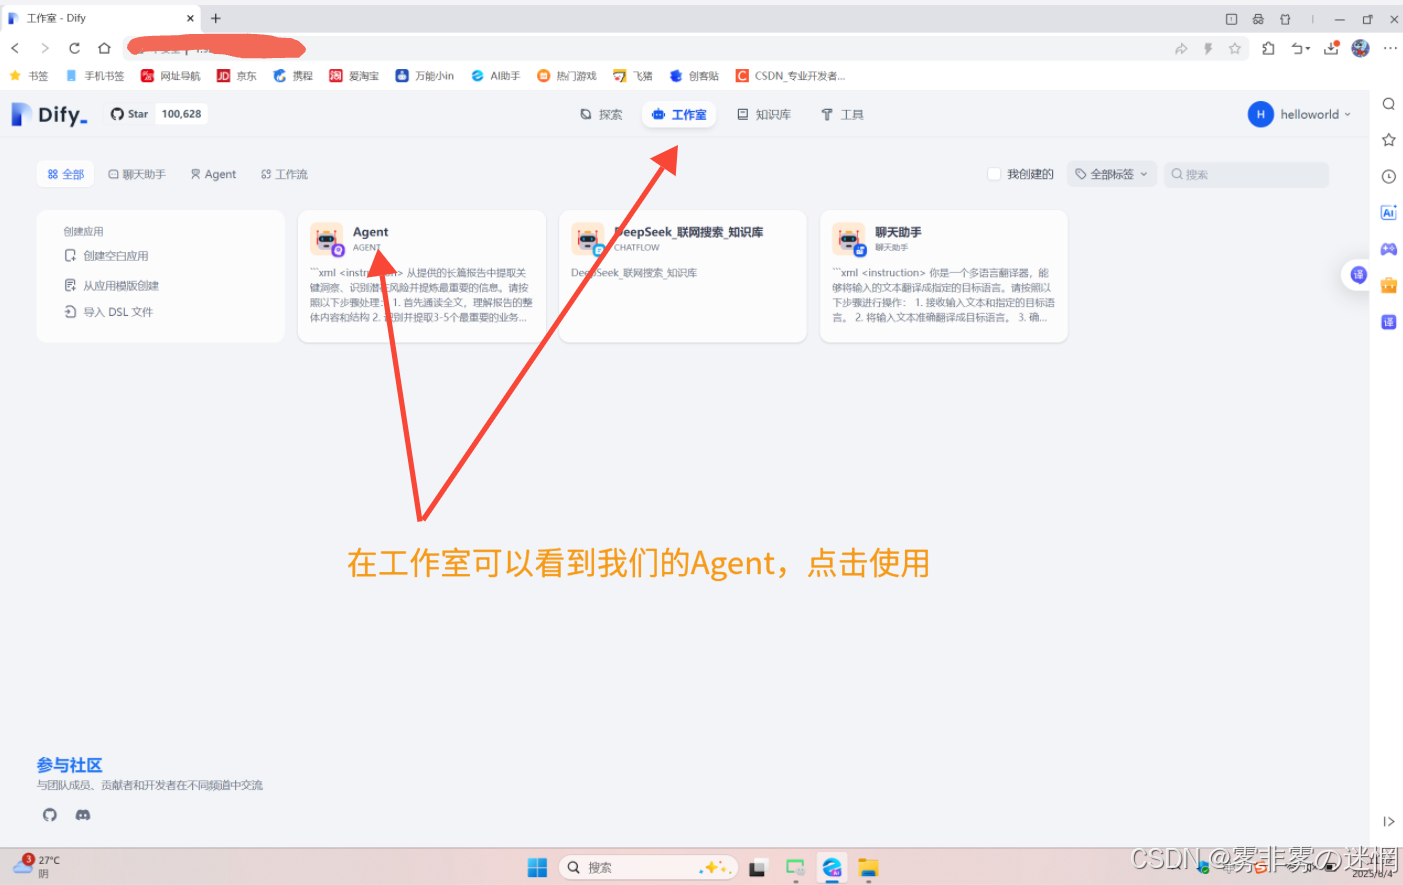Open the 京东 bookmark
Viewport: 1403px width, 885px height.
(x=238, y=76)
